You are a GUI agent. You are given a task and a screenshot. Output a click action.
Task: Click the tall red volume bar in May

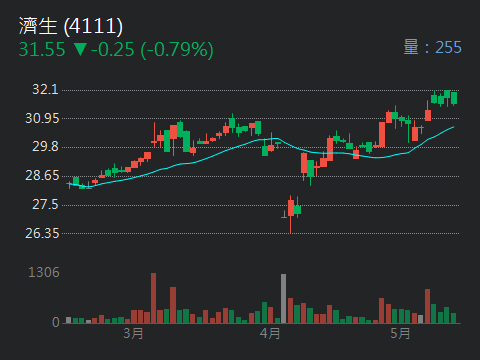click(x=427, y=306)
